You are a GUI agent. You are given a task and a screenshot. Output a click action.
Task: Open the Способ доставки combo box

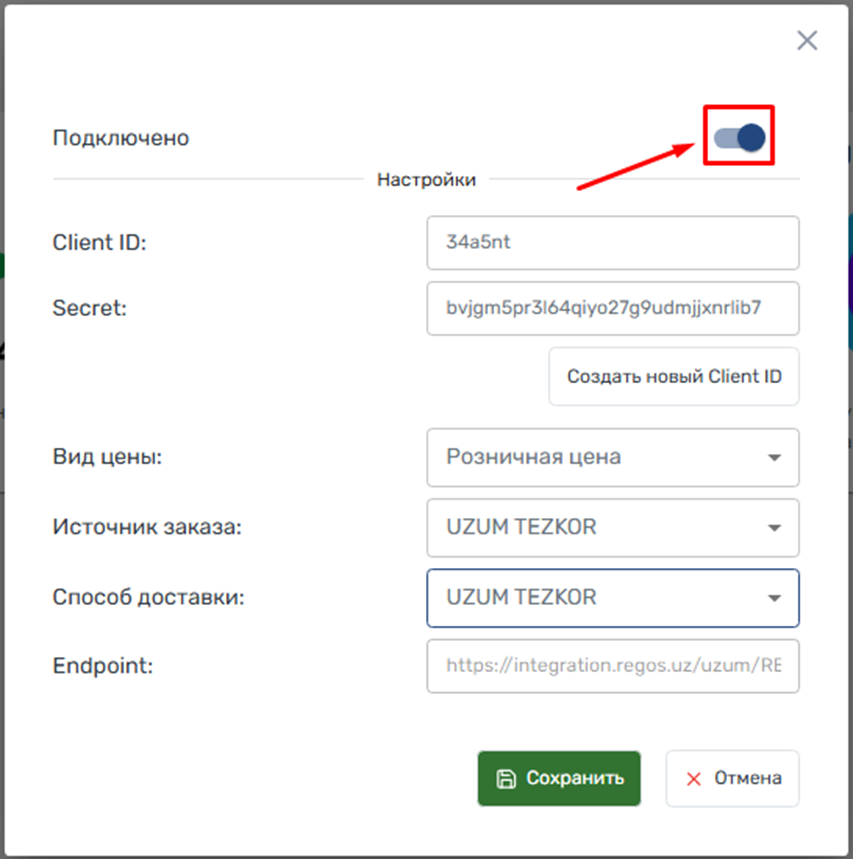click(x=612, y=598)
